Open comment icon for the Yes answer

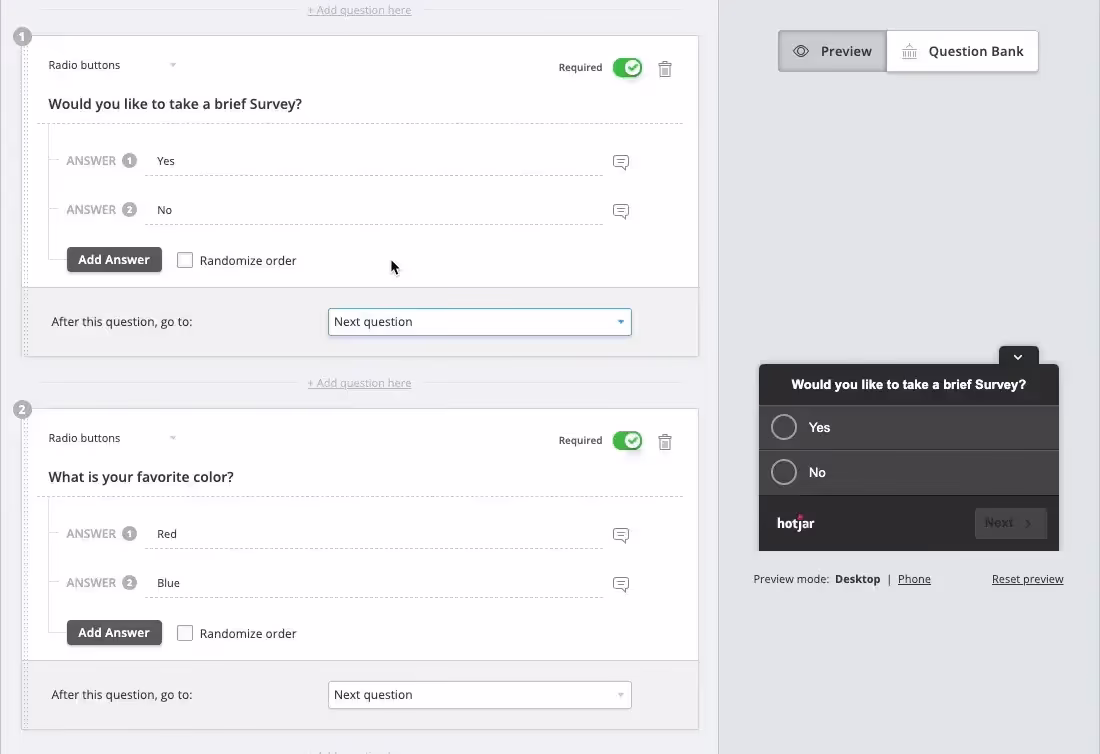tap(621, 162)
